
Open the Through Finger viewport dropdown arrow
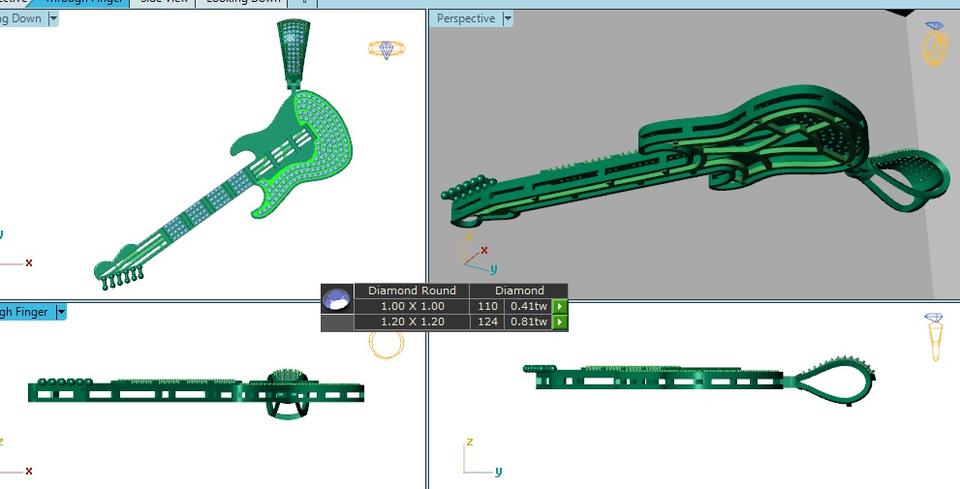click(61, 312)
